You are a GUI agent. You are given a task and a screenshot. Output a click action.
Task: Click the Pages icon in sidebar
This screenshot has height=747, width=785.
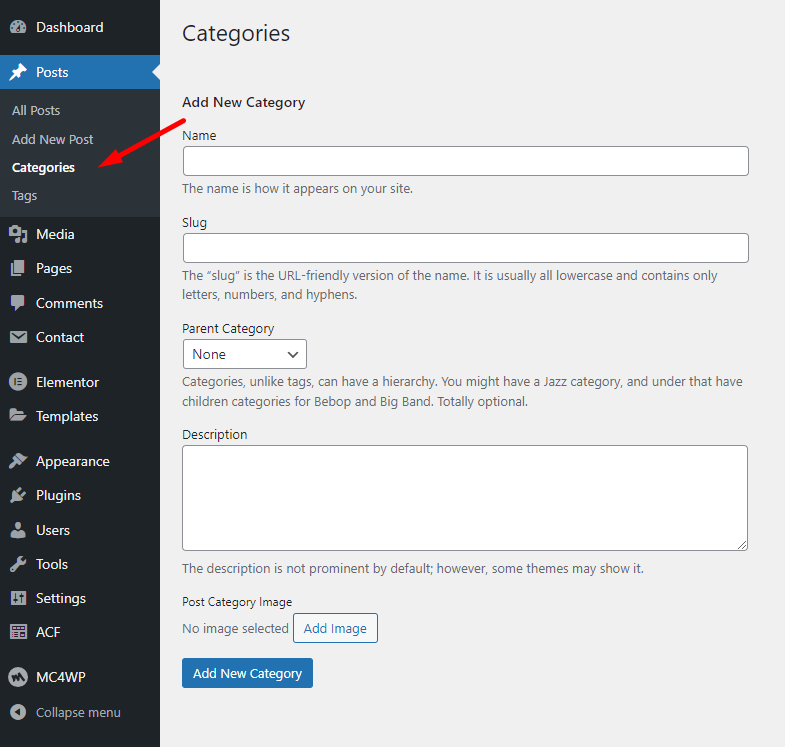coord(18,268)
